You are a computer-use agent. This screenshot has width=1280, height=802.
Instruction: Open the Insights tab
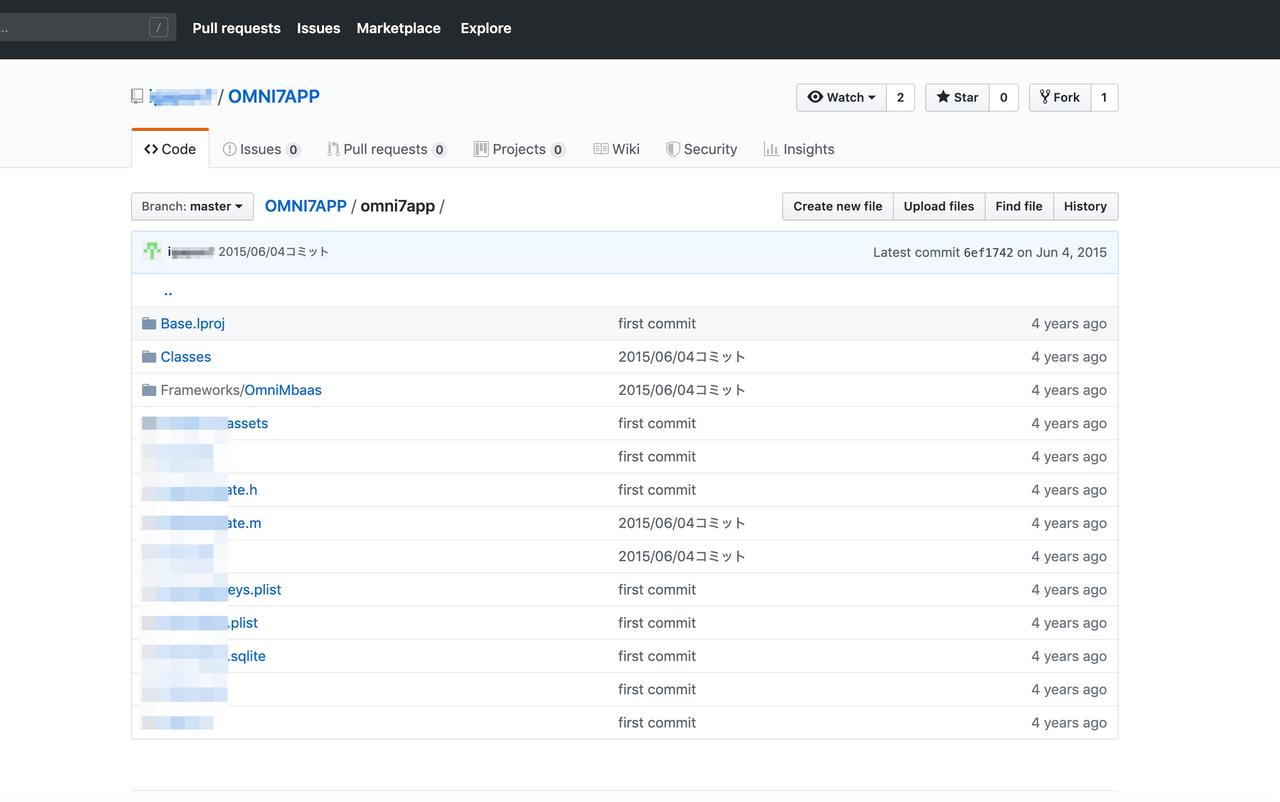(x=799, y=149)
